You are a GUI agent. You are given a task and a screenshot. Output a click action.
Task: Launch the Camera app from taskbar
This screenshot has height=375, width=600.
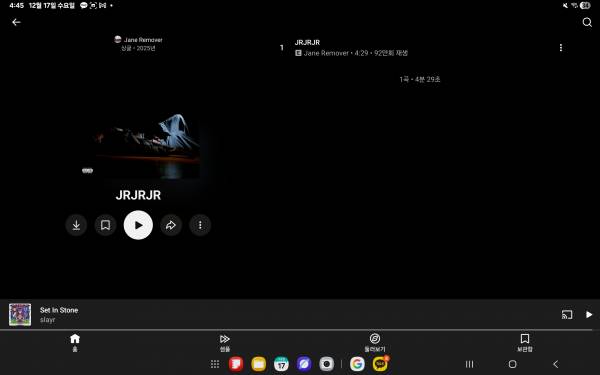click(x=326, y=364)
